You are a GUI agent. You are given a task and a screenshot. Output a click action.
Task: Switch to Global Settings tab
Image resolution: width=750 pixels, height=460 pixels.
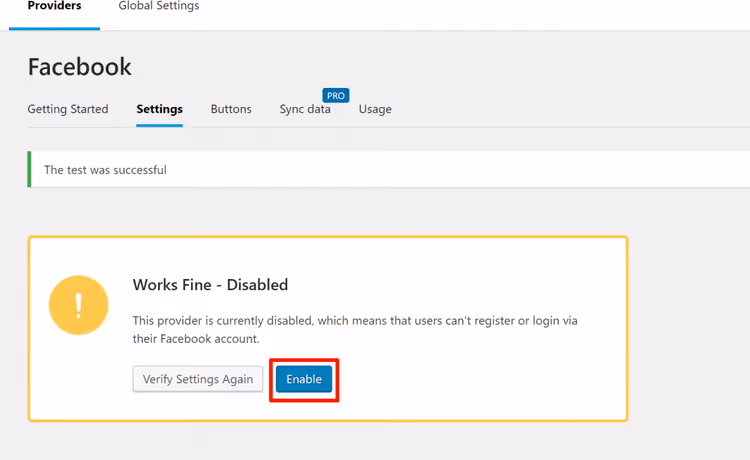click(x=159, y=7)
